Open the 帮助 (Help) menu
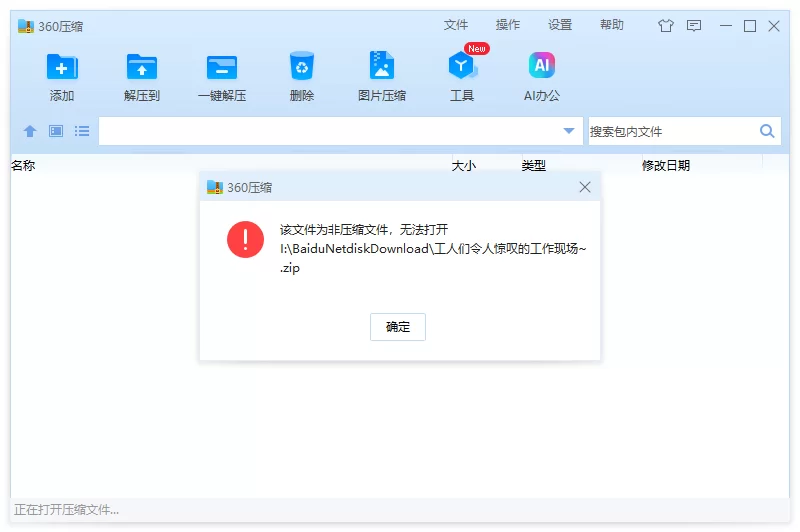The width and height of the screenshot is (800, 532). tap(612, 25)
